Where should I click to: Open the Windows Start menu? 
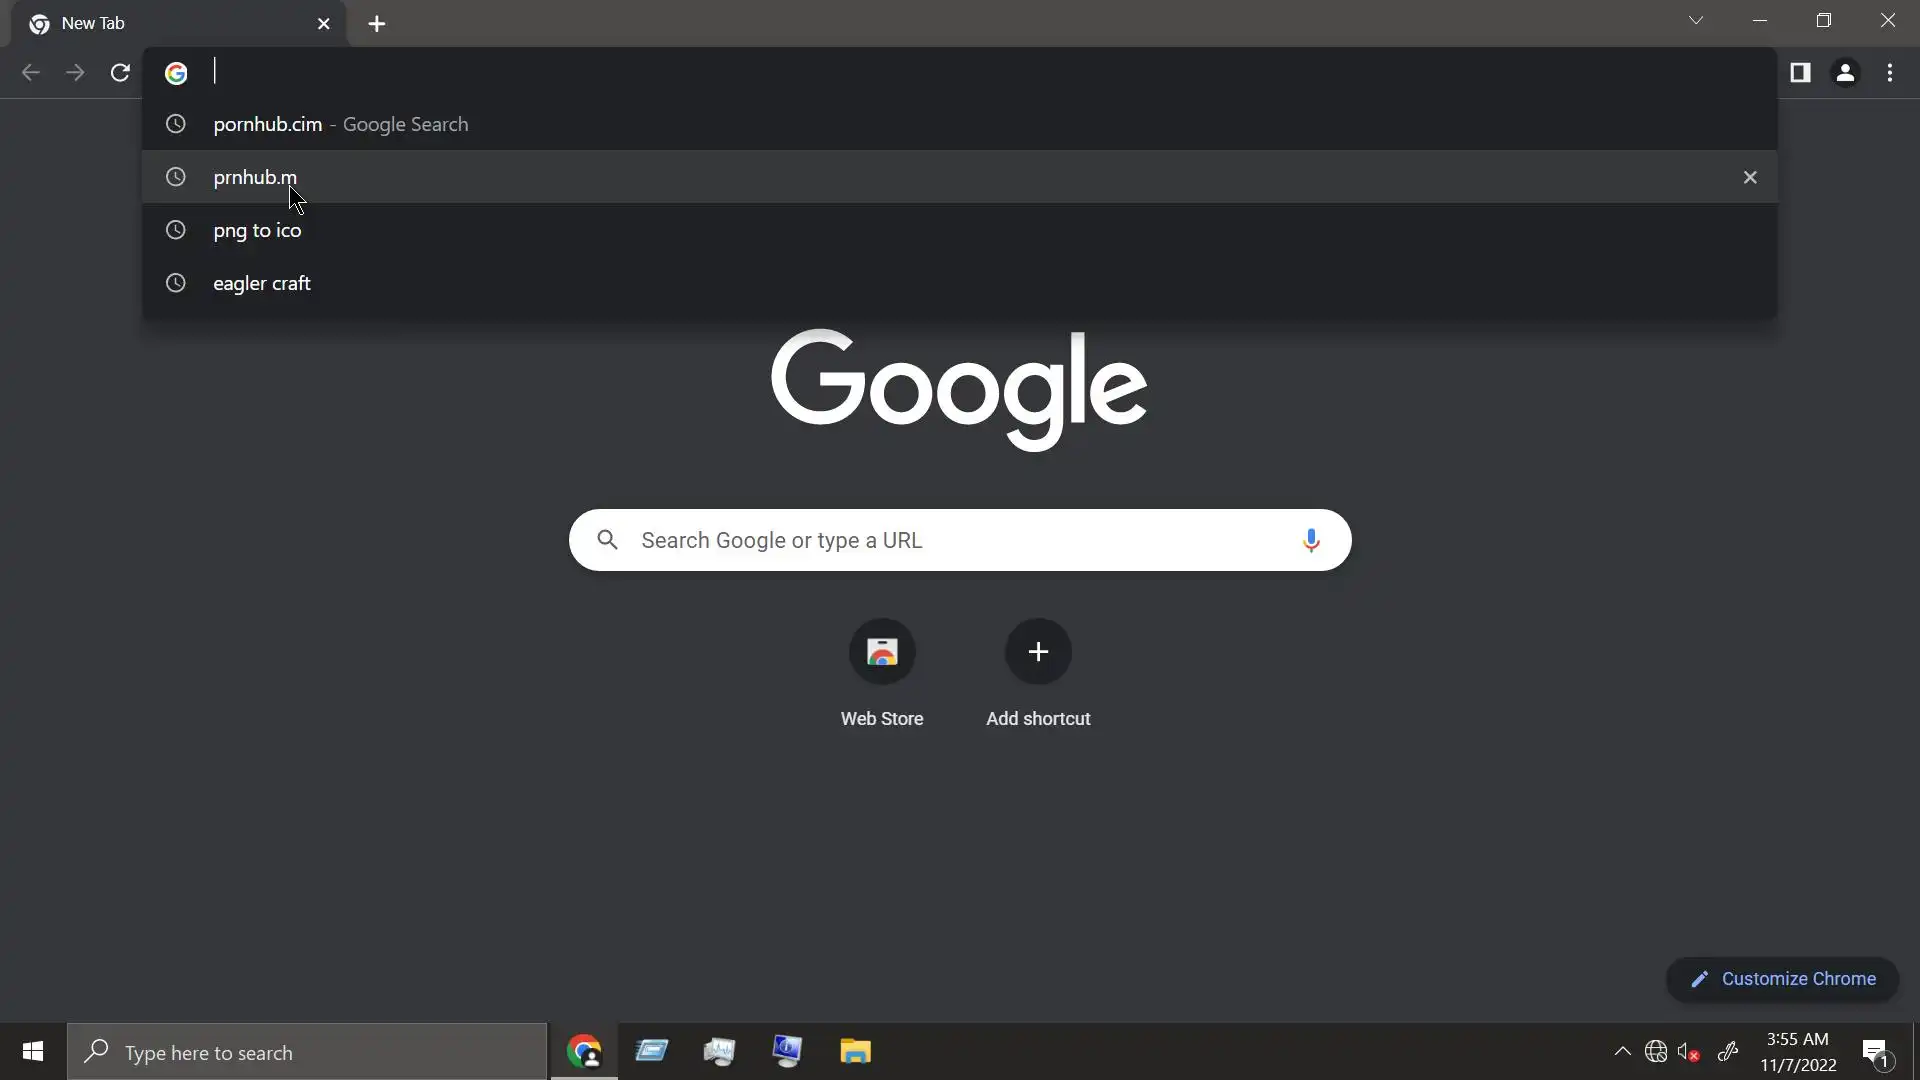coord(32,1052)
